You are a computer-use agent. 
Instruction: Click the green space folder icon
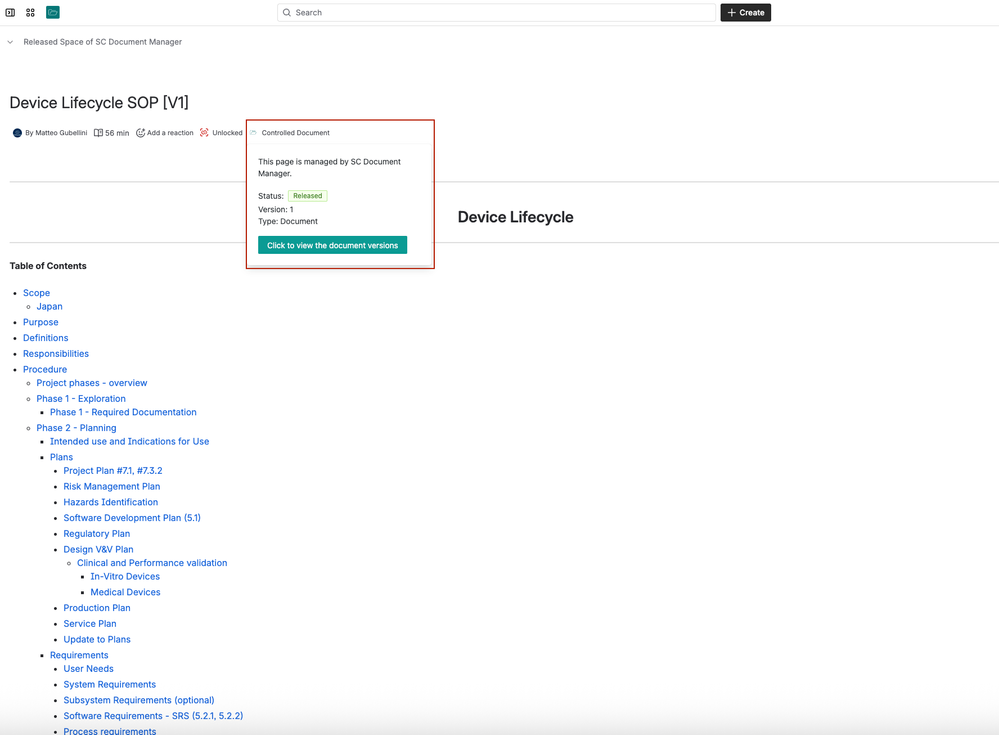tap(53, 13)
